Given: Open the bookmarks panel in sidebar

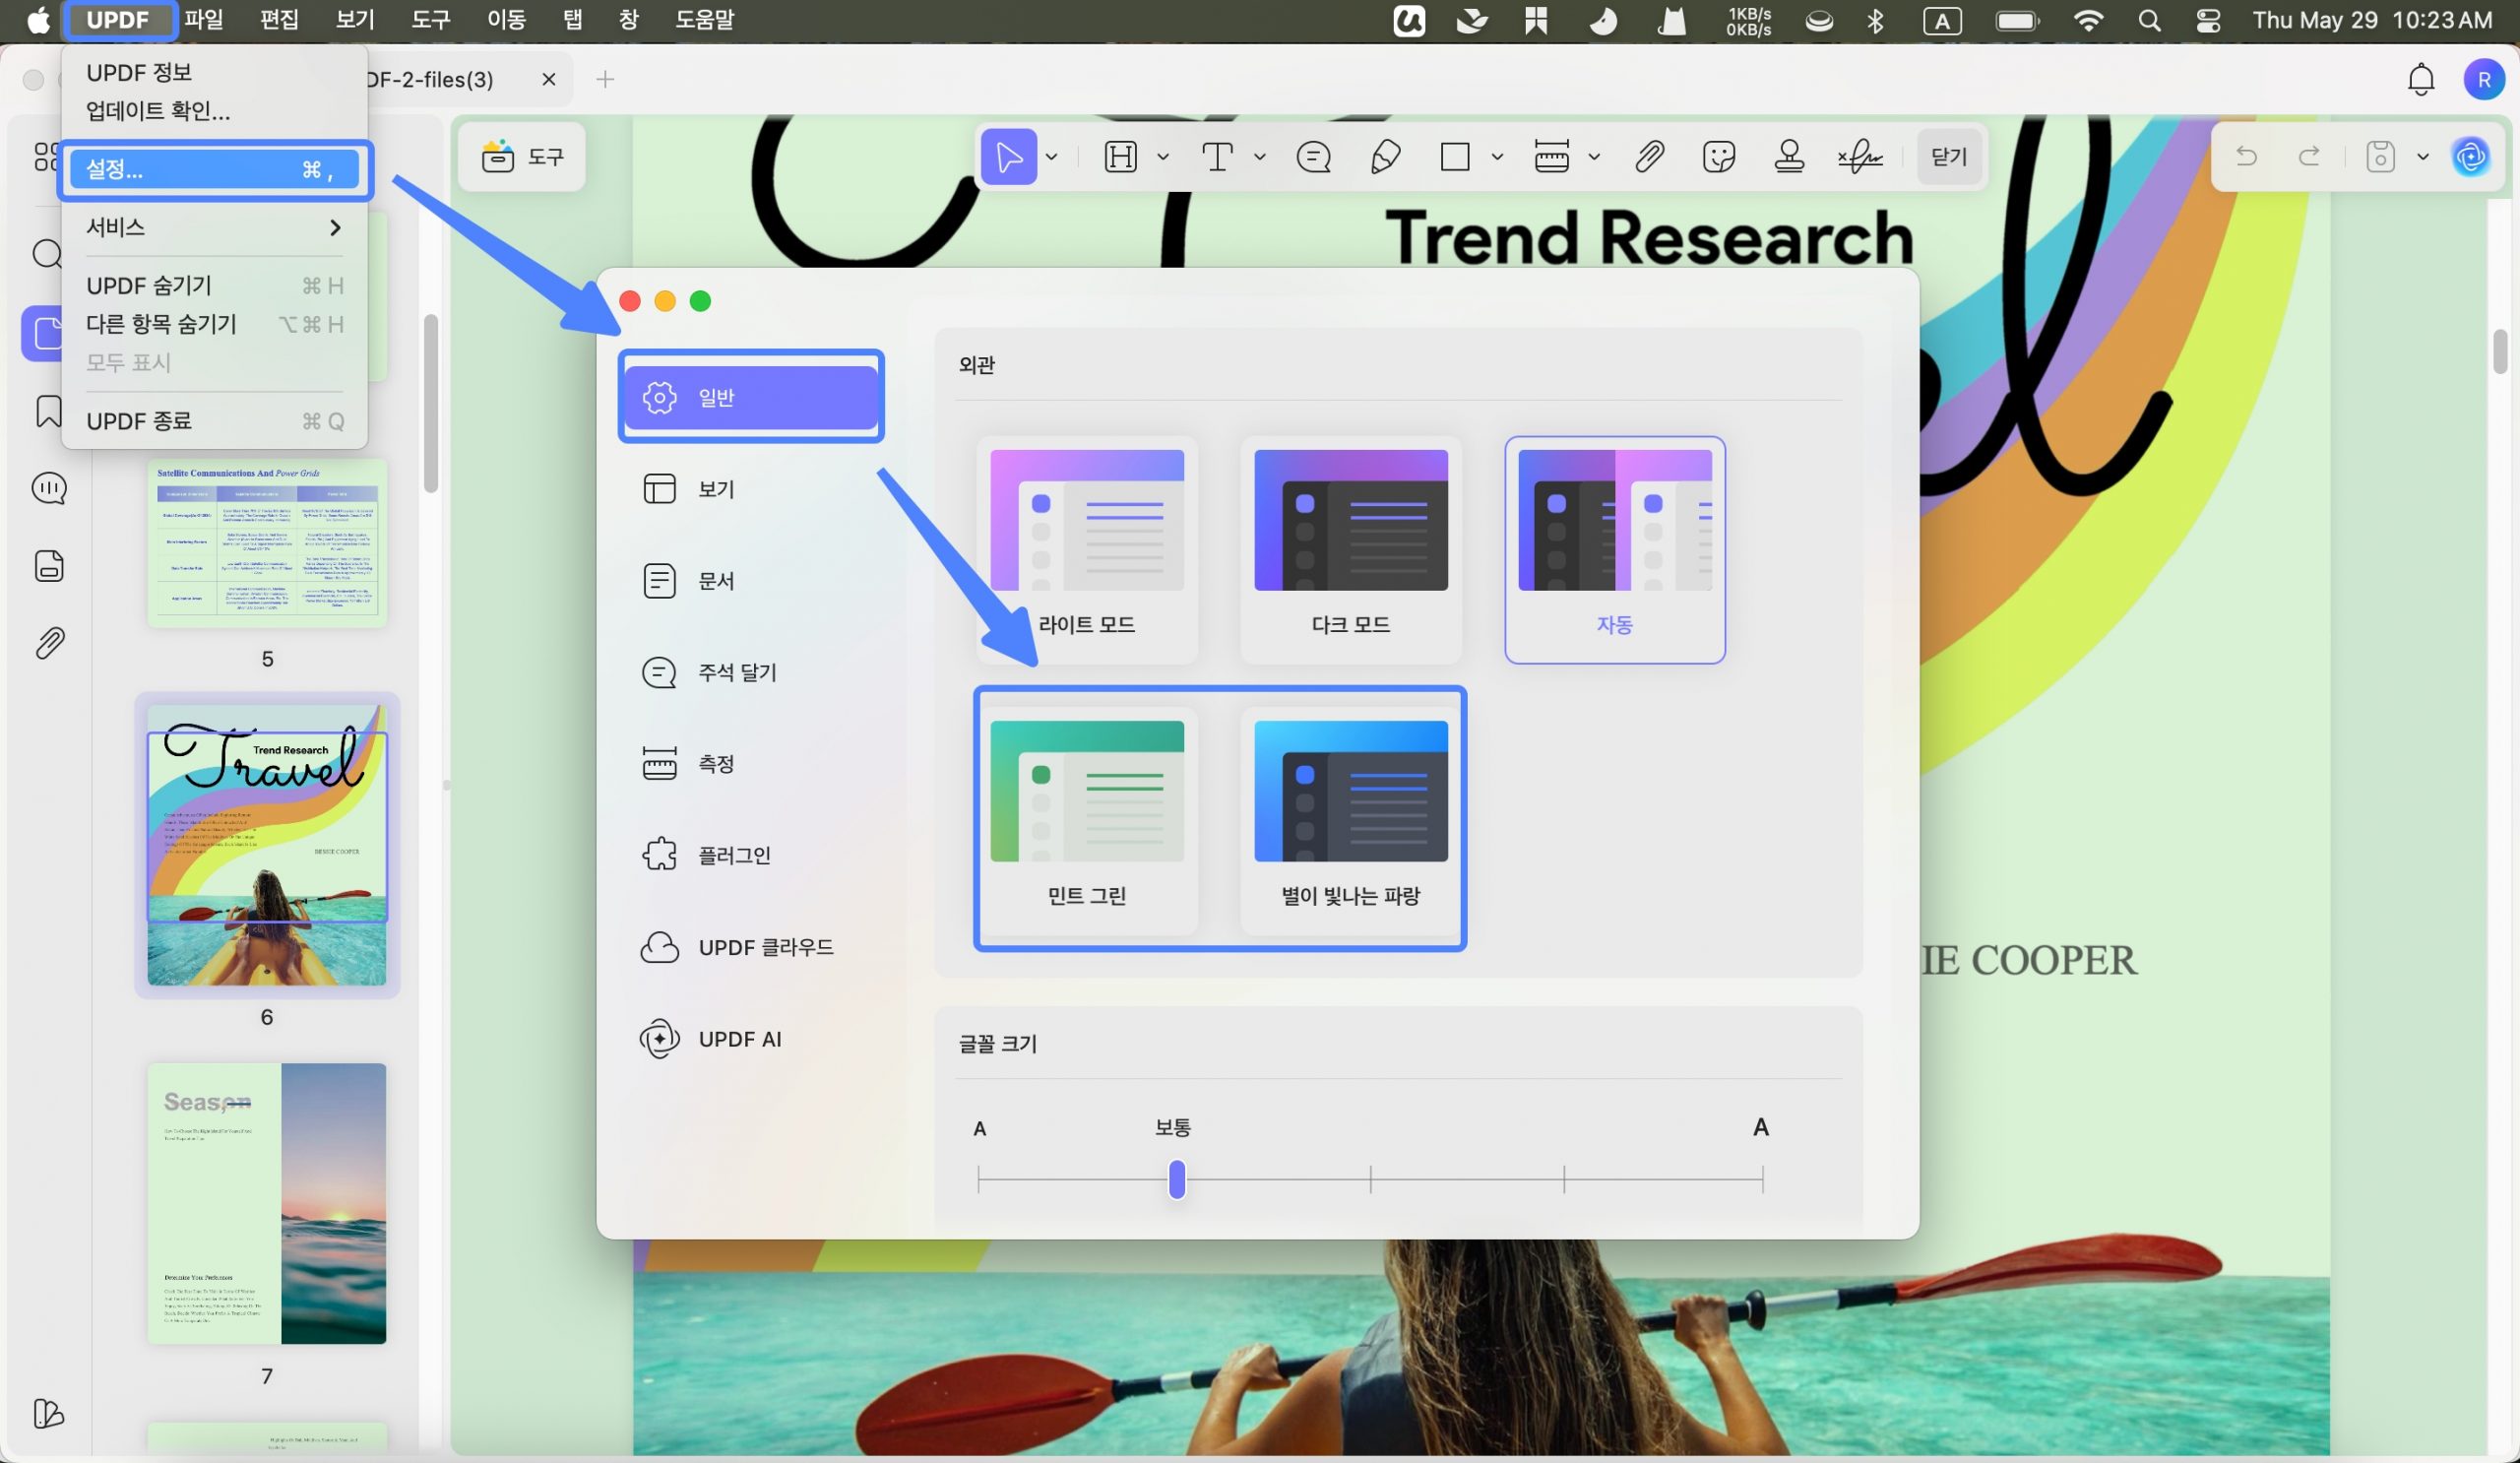Looking at the screenshot, I should pyautogui.click(x=48, y=411).
